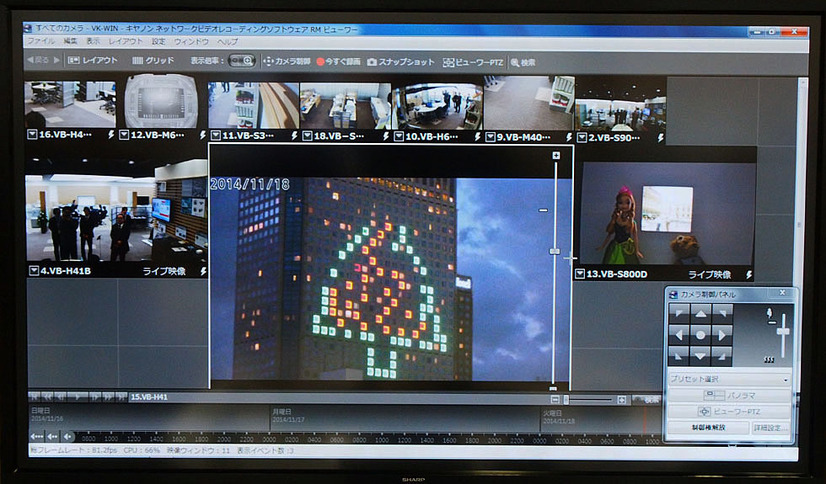Open the カメラ制御 panel from toolbar
The height and width of the screenshot is (484, 826).
tap(287, 62)
